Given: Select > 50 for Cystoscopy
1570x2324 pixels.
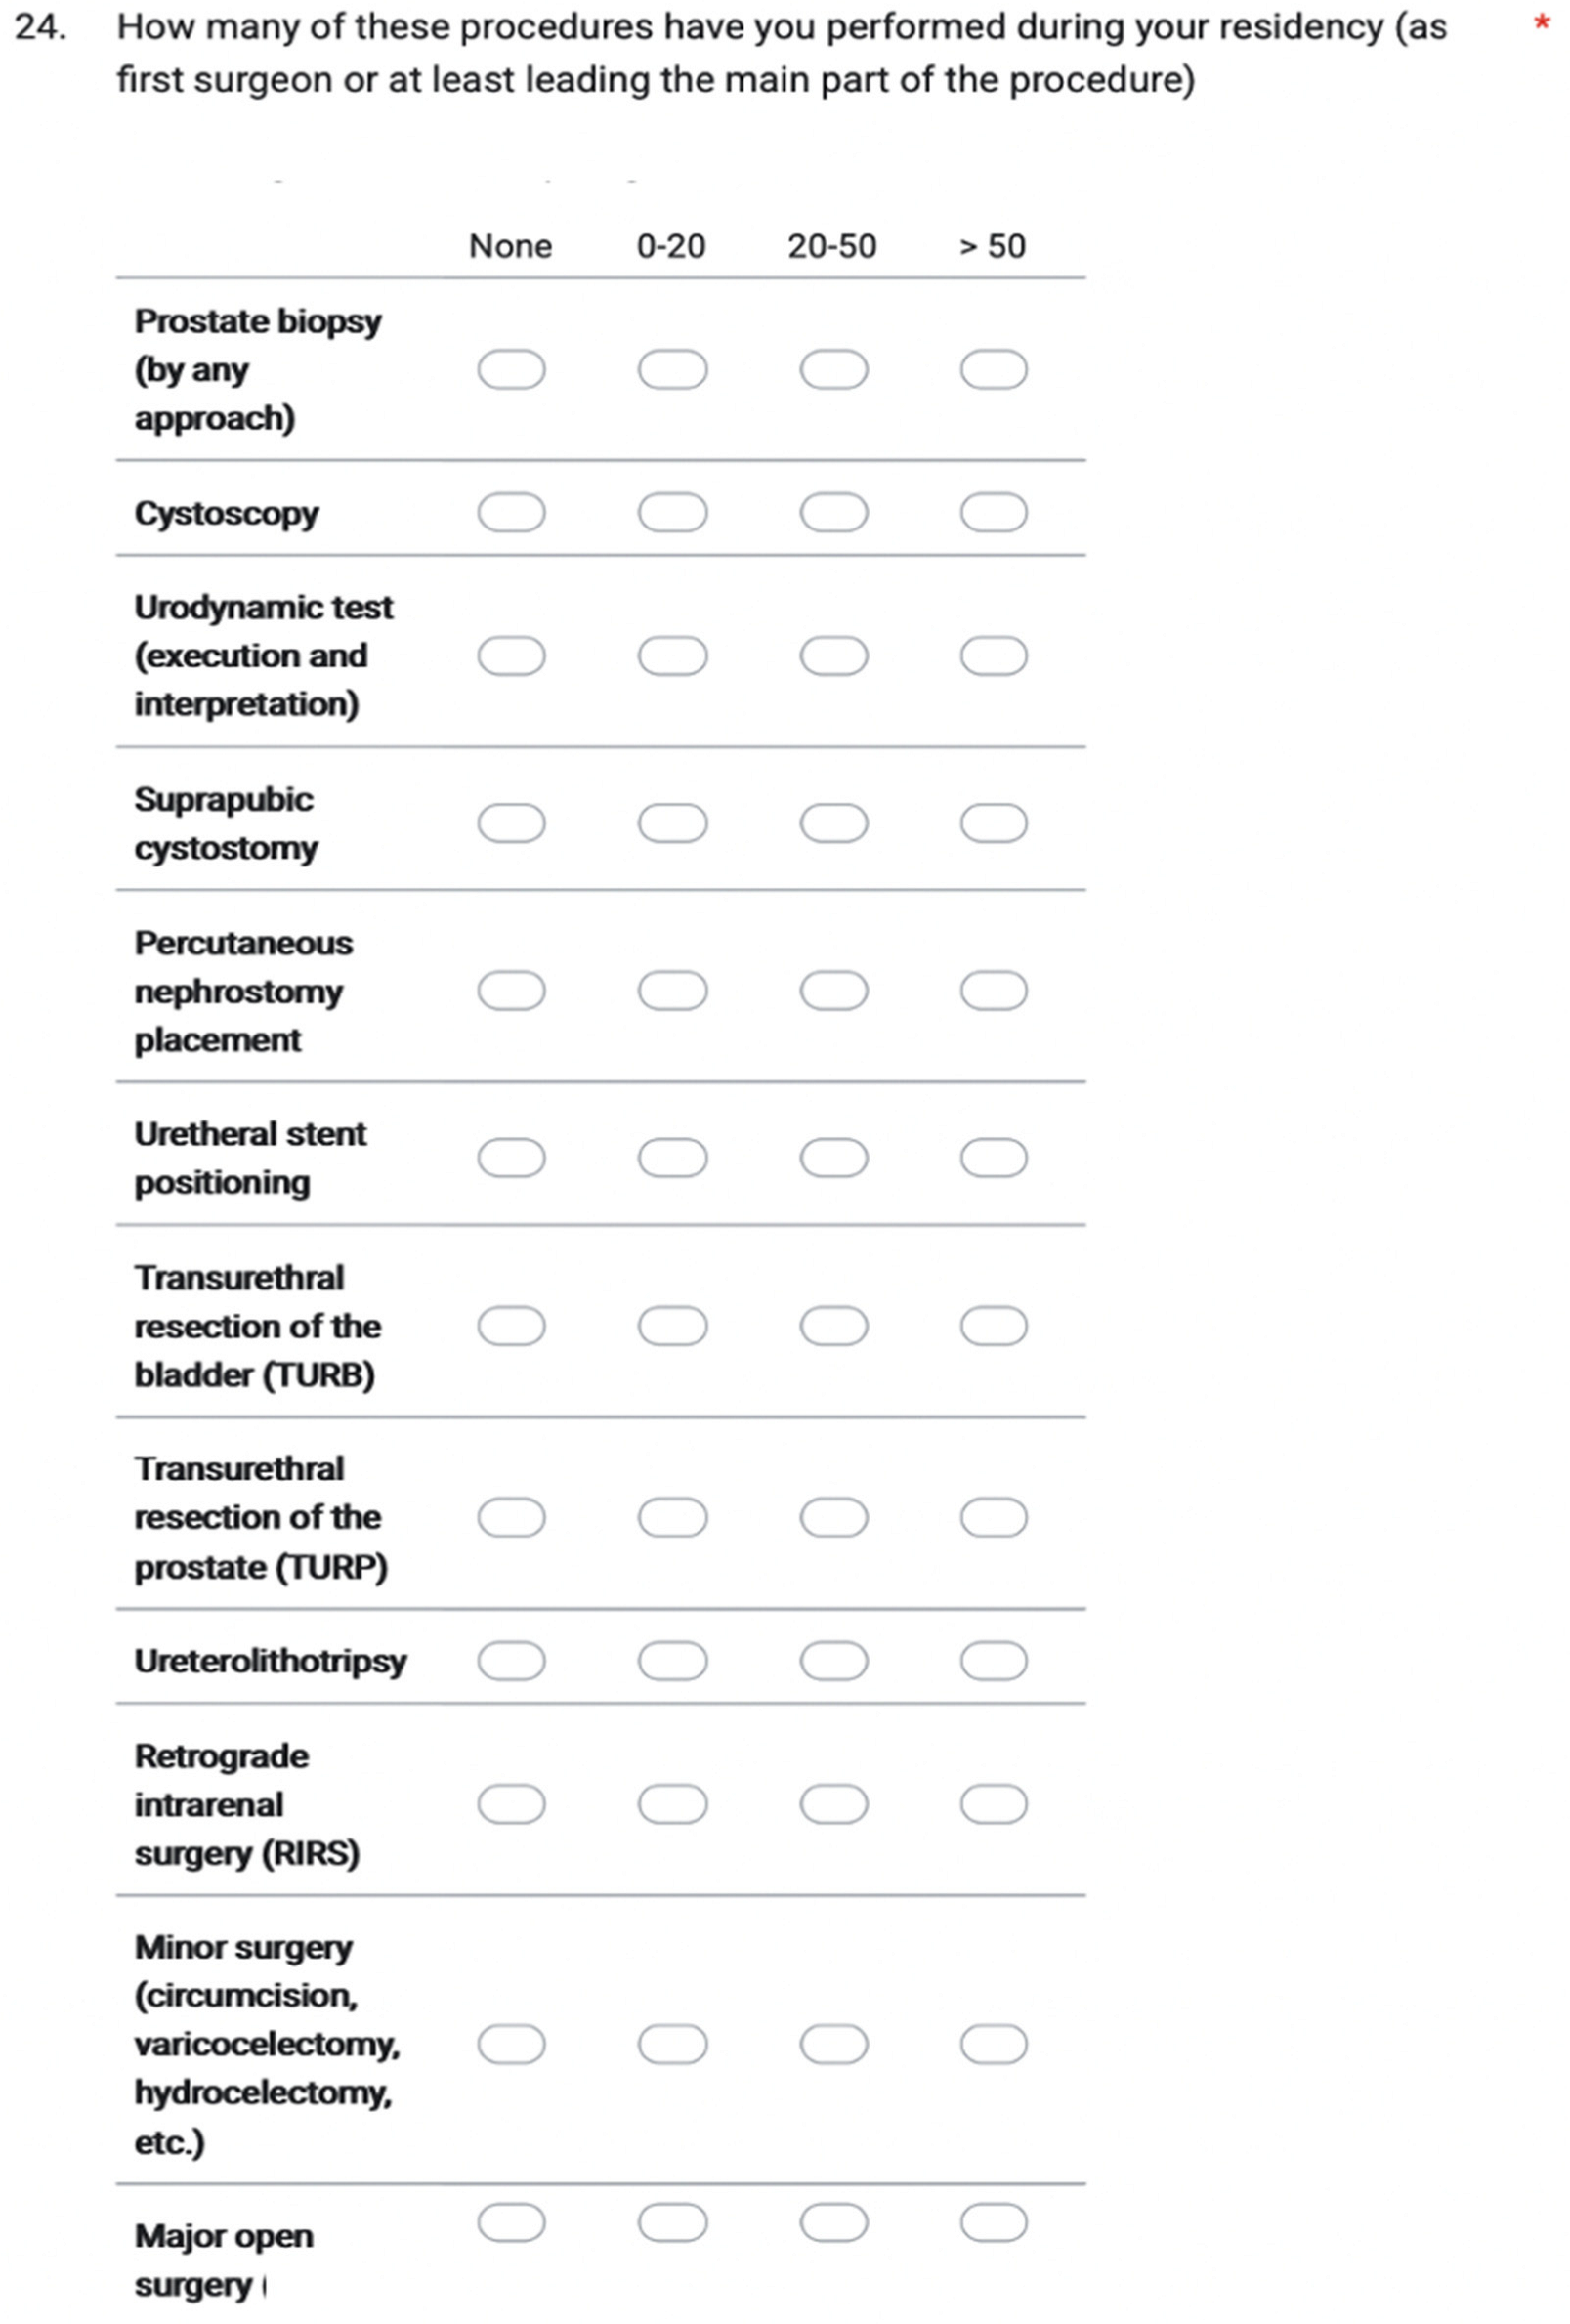Looking at the screenshot, I should pos(993,513).
